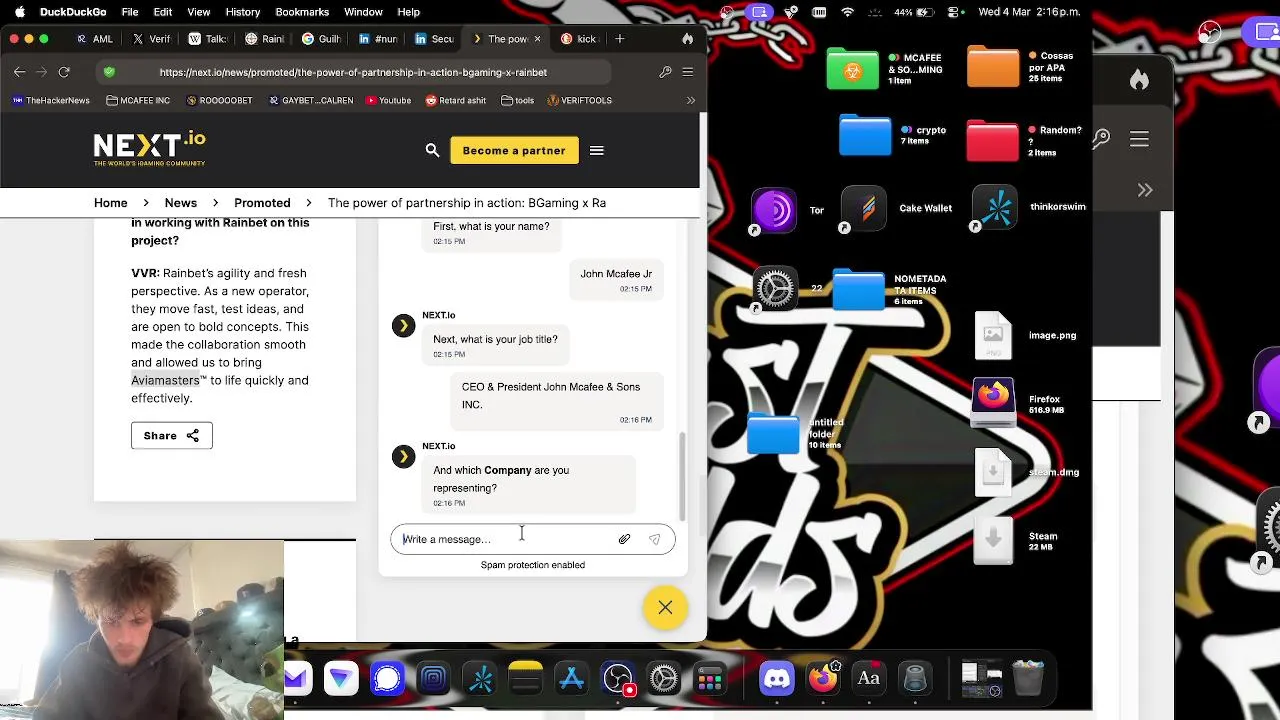1280x720 pixels.
Task: Open the Bookmarks menu
Action: click(x=302, y=12)
